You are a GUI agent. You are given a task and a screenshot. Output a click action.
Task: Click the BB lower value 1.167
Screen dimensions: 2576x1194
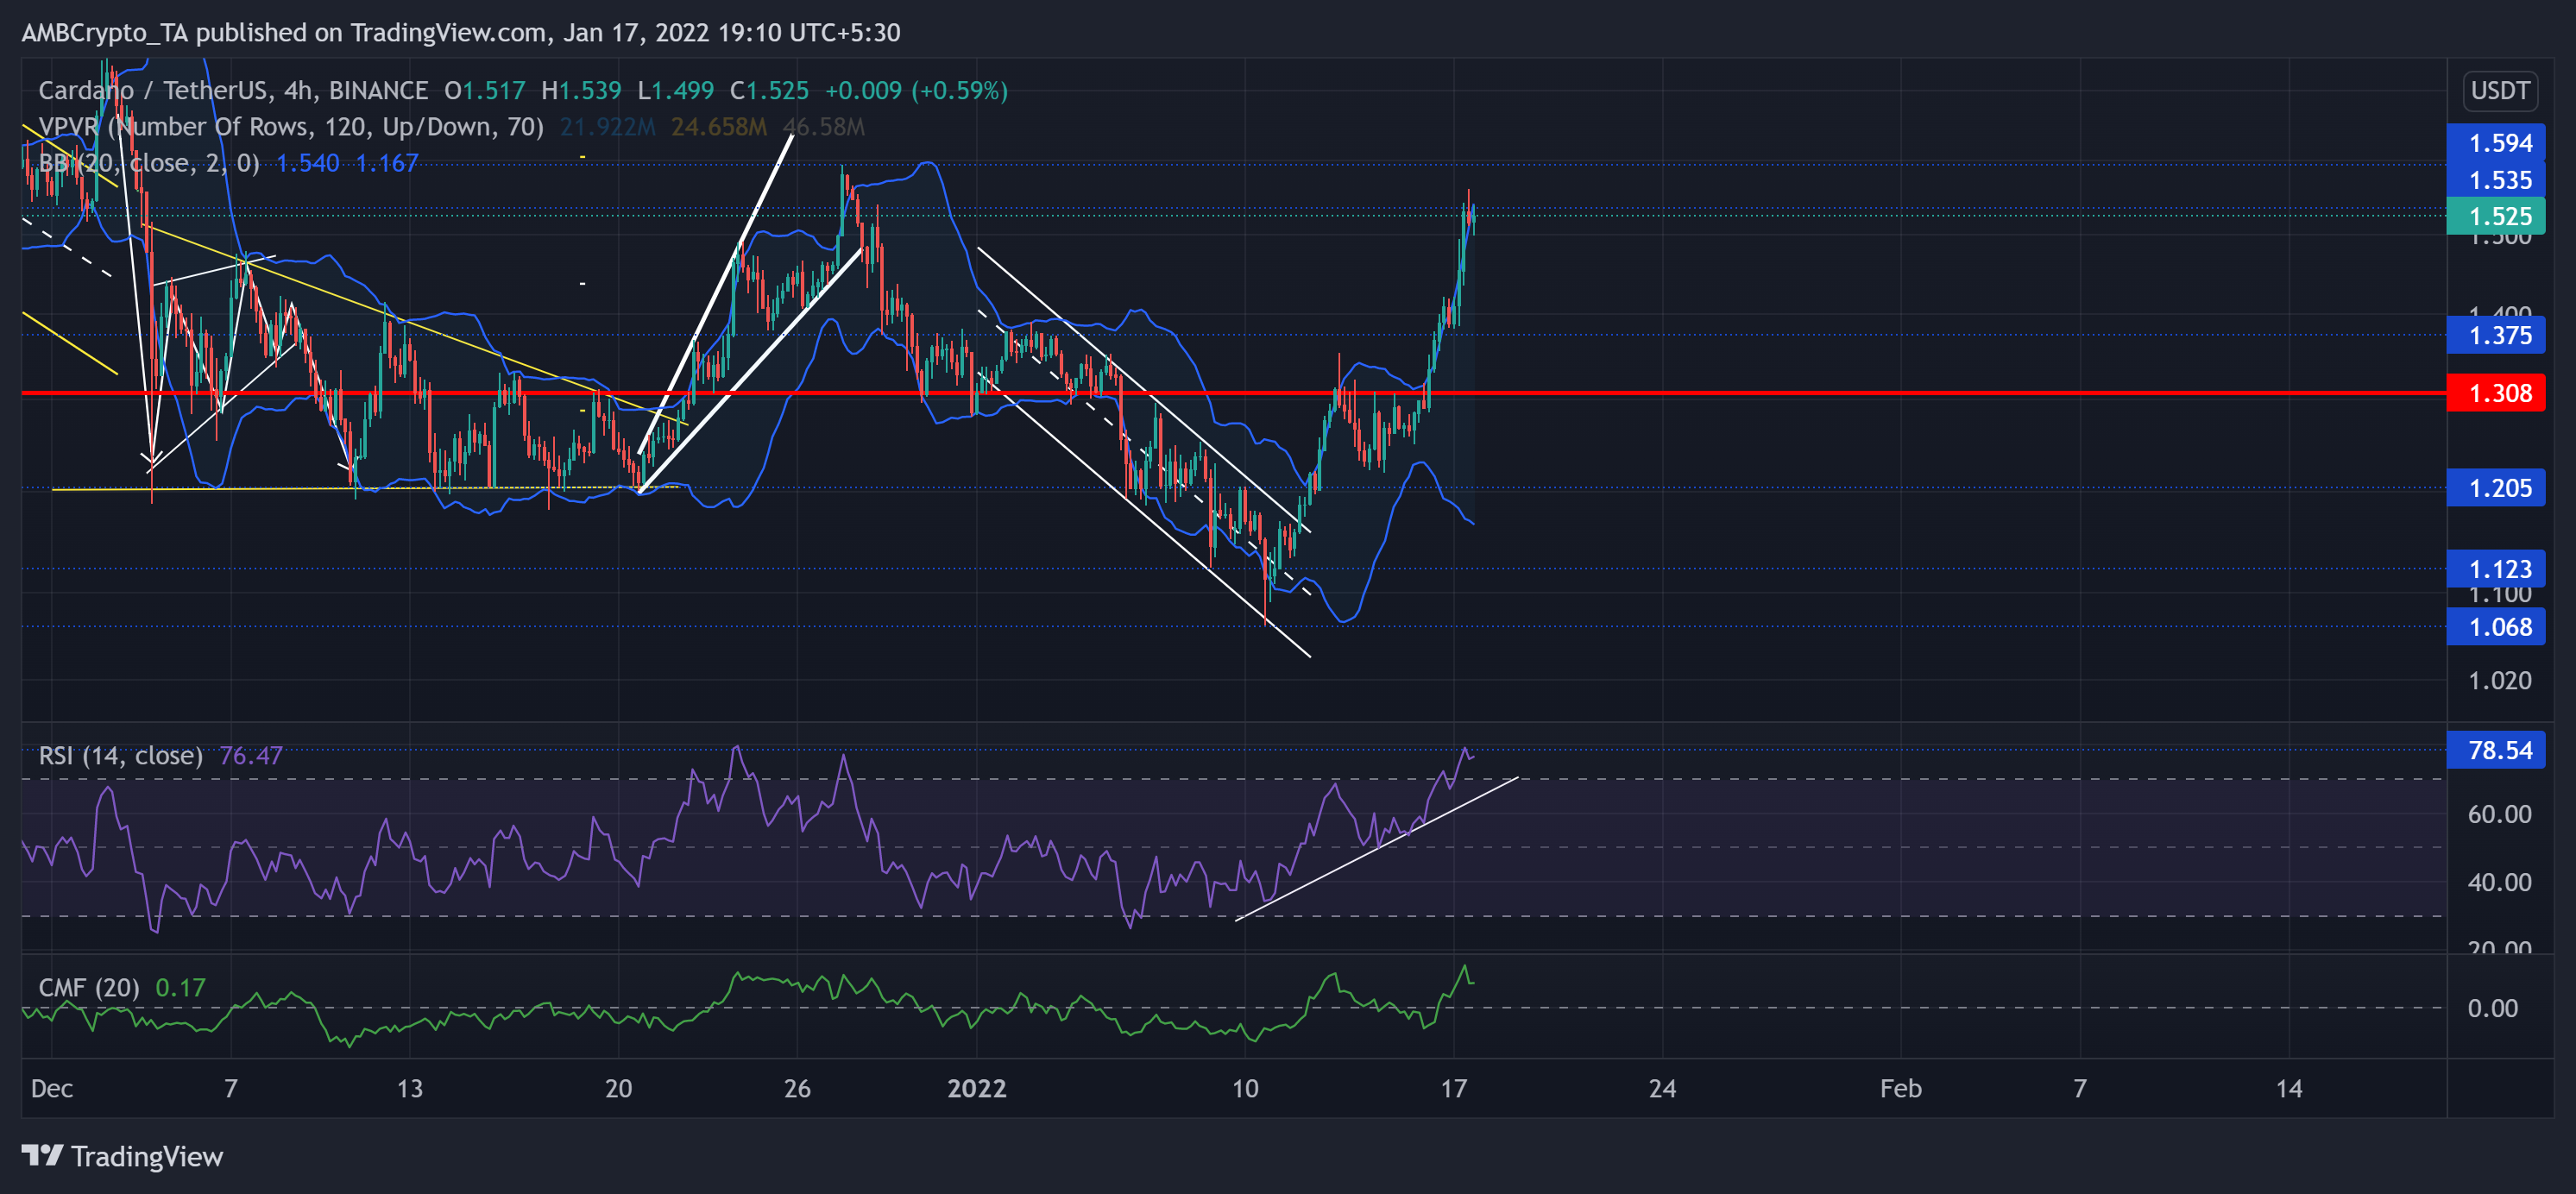point(387,163)
